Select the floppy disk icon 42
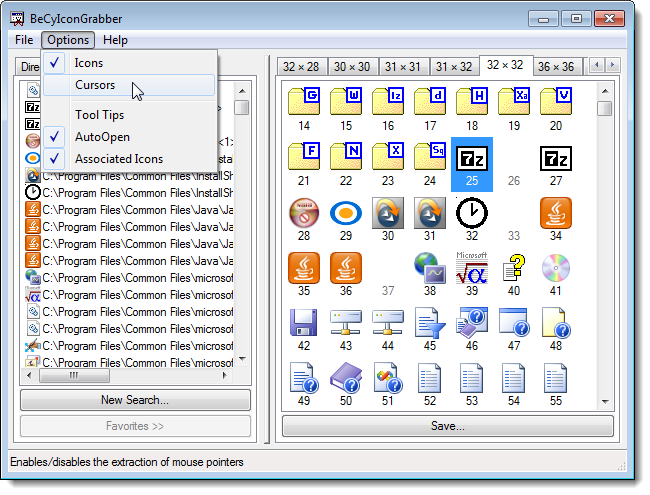The image size is (650, 495). tap(304, 323)
